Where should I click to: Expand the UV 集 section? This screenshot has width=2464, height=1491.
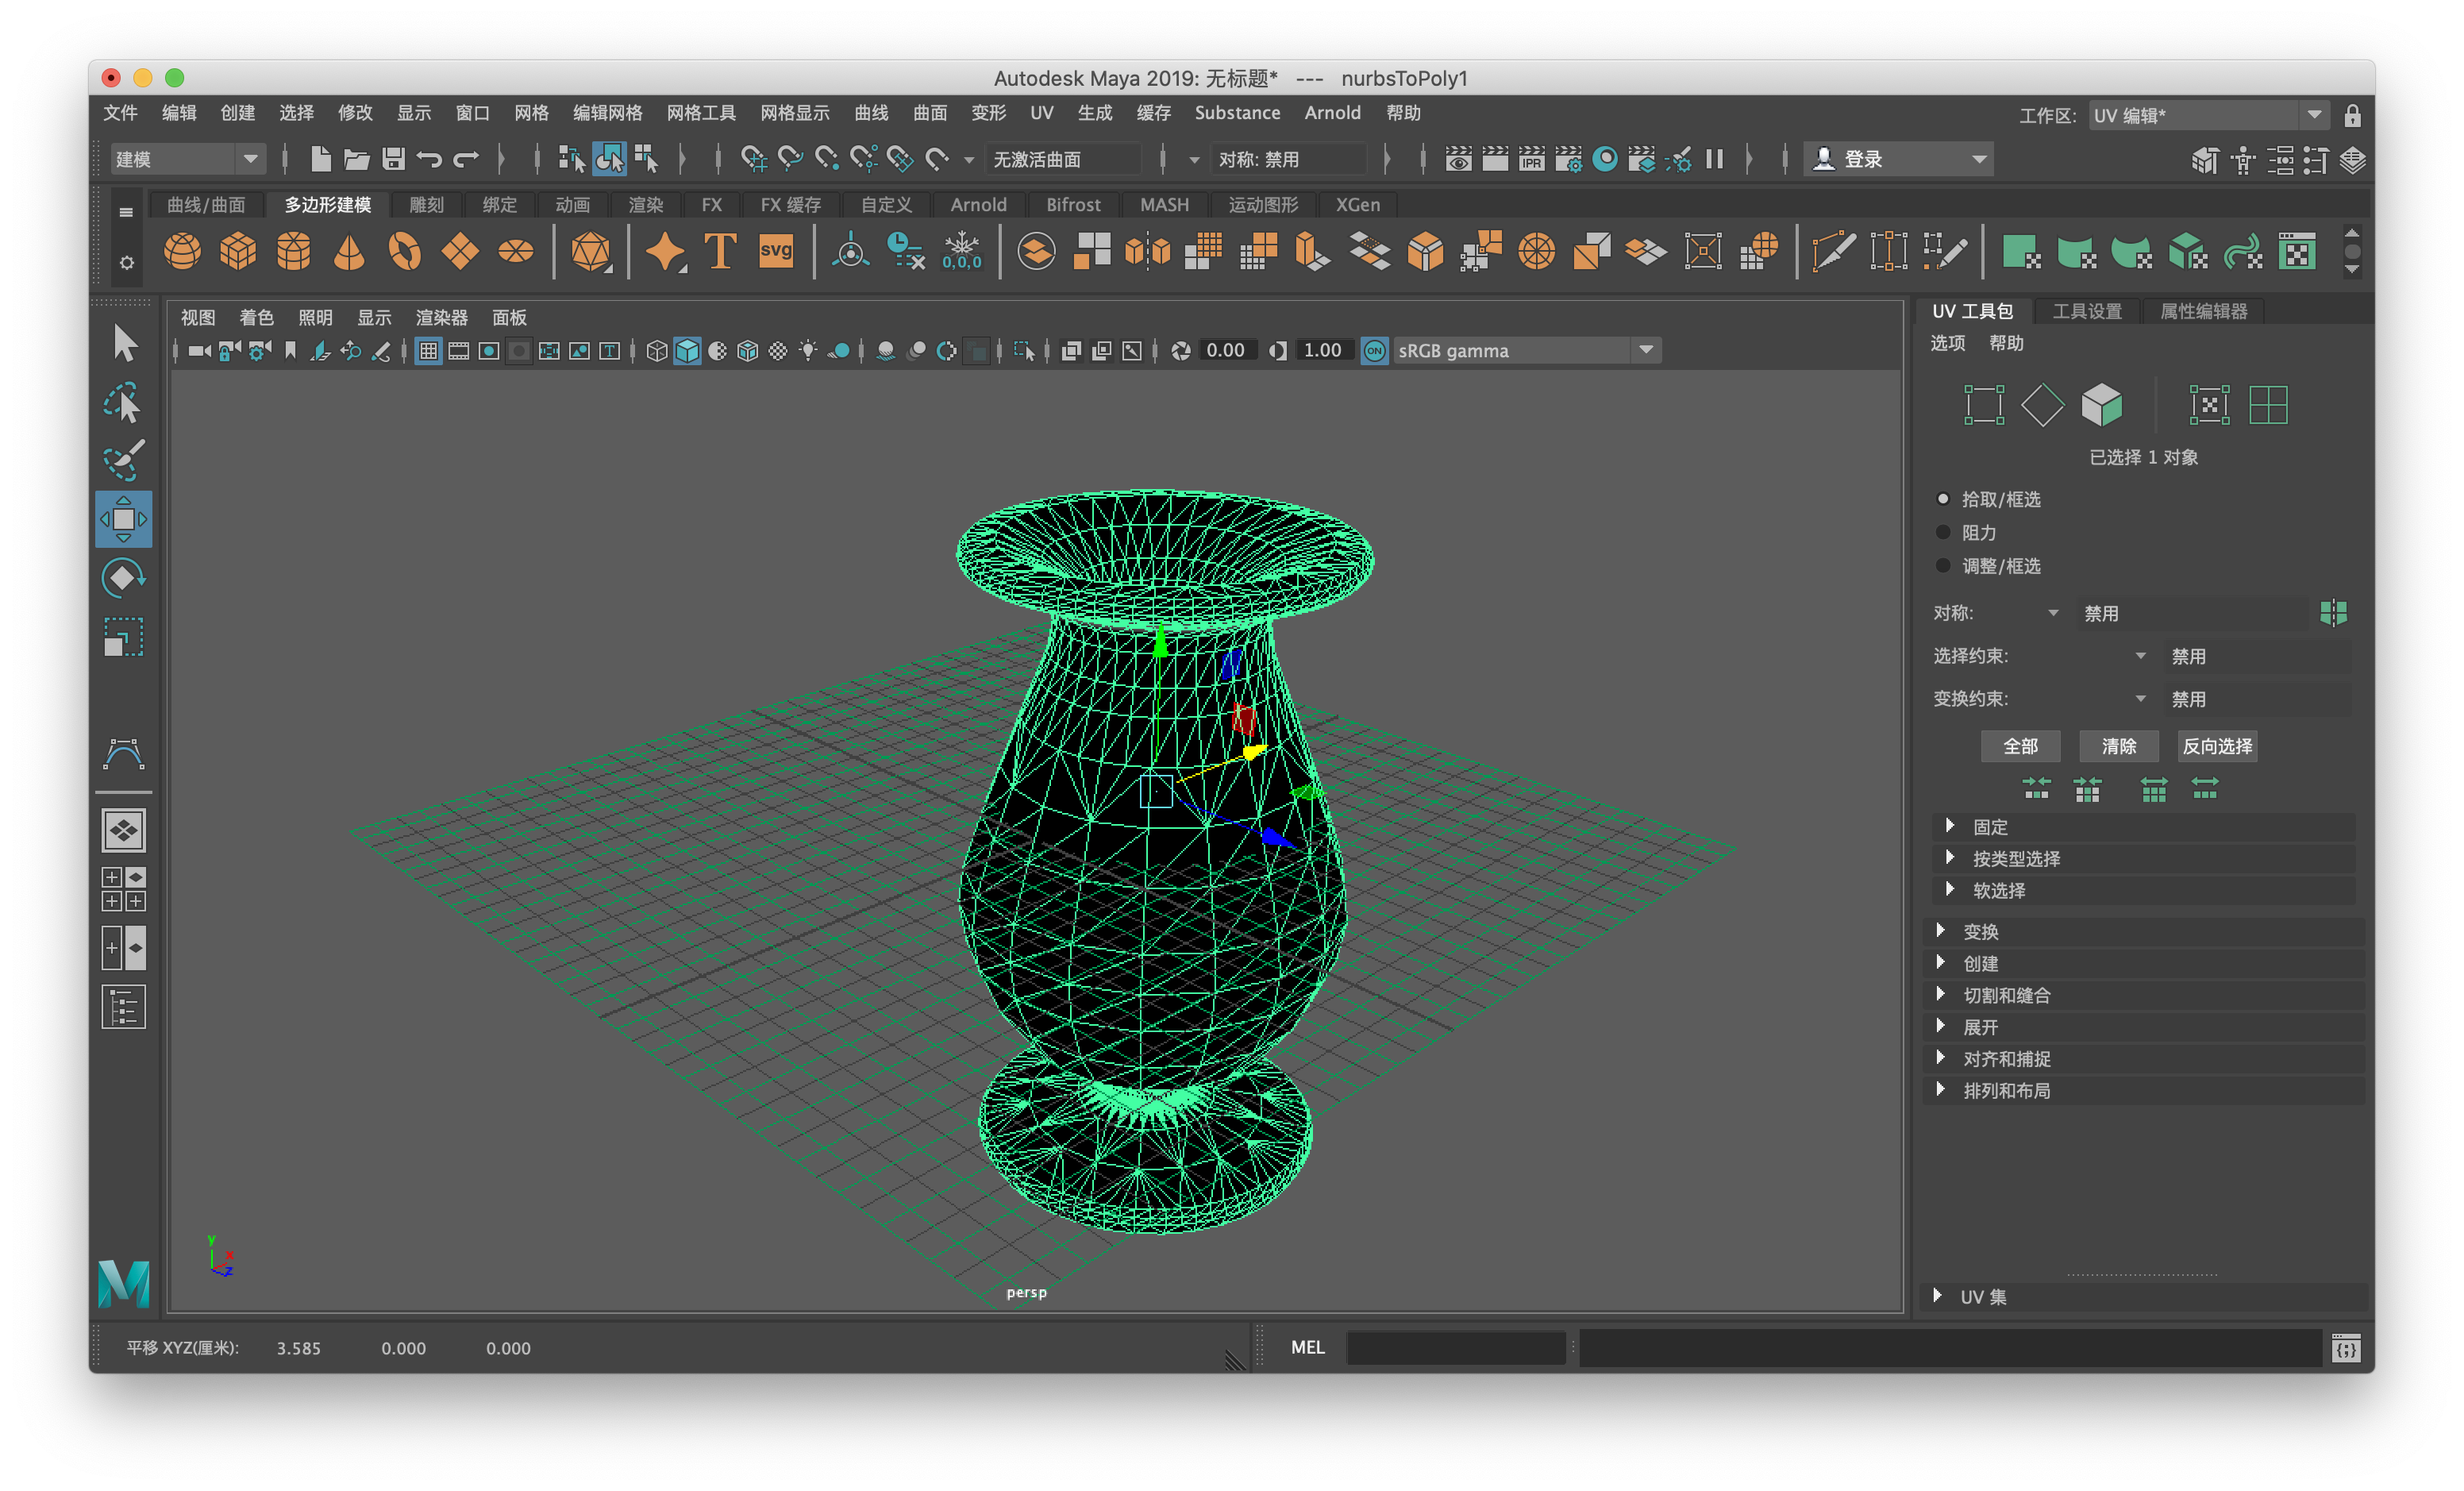tap(2144, 1297)
